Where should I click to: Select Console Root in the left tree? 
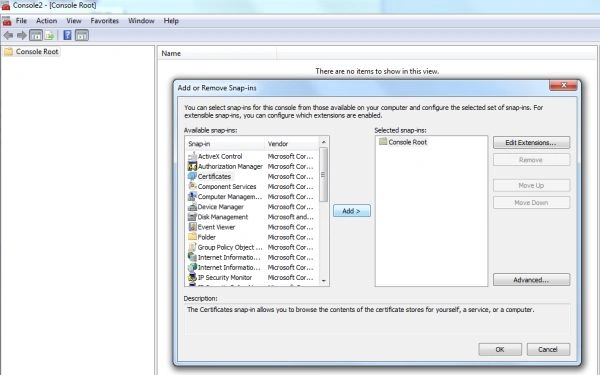37,52
